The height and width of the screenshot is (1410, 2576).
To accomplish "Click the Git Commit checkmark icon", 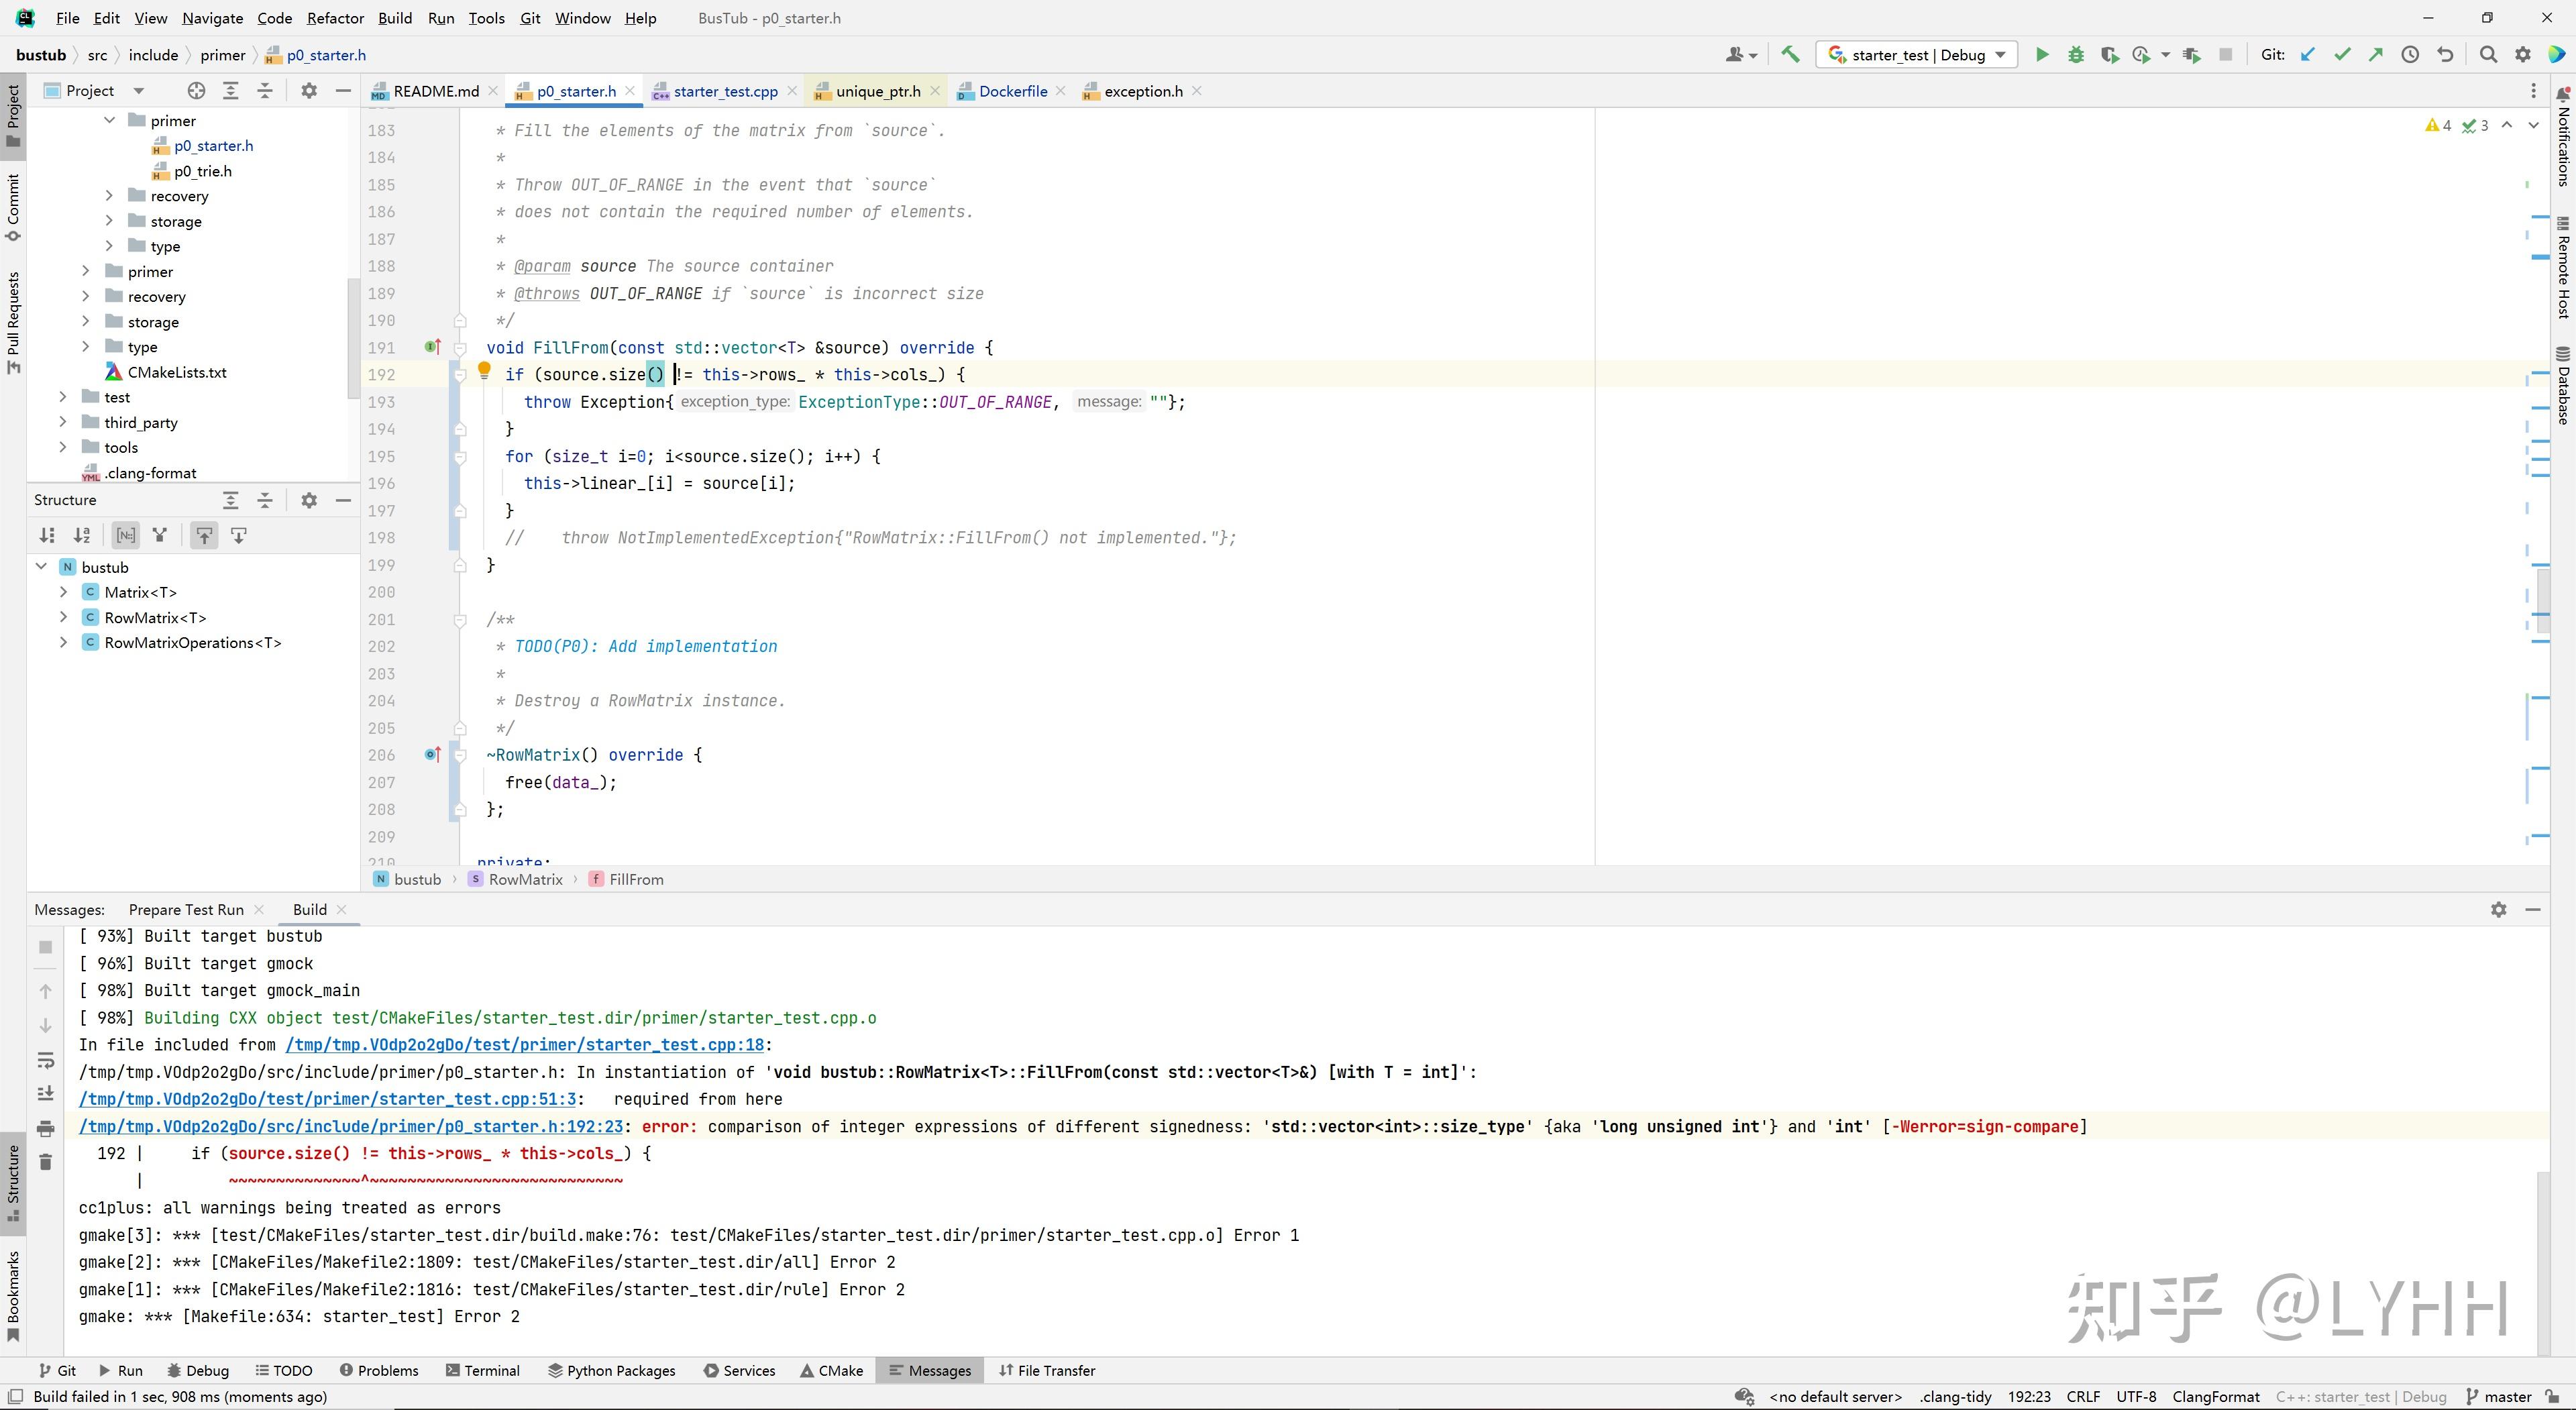I will (2342, 55).
